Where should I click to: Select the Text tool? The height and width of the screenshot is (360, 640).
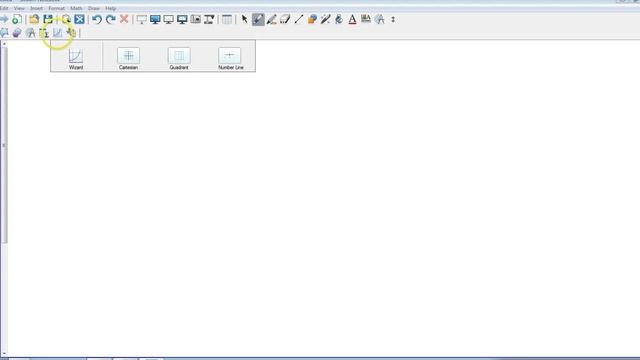[x=352, y=19]
